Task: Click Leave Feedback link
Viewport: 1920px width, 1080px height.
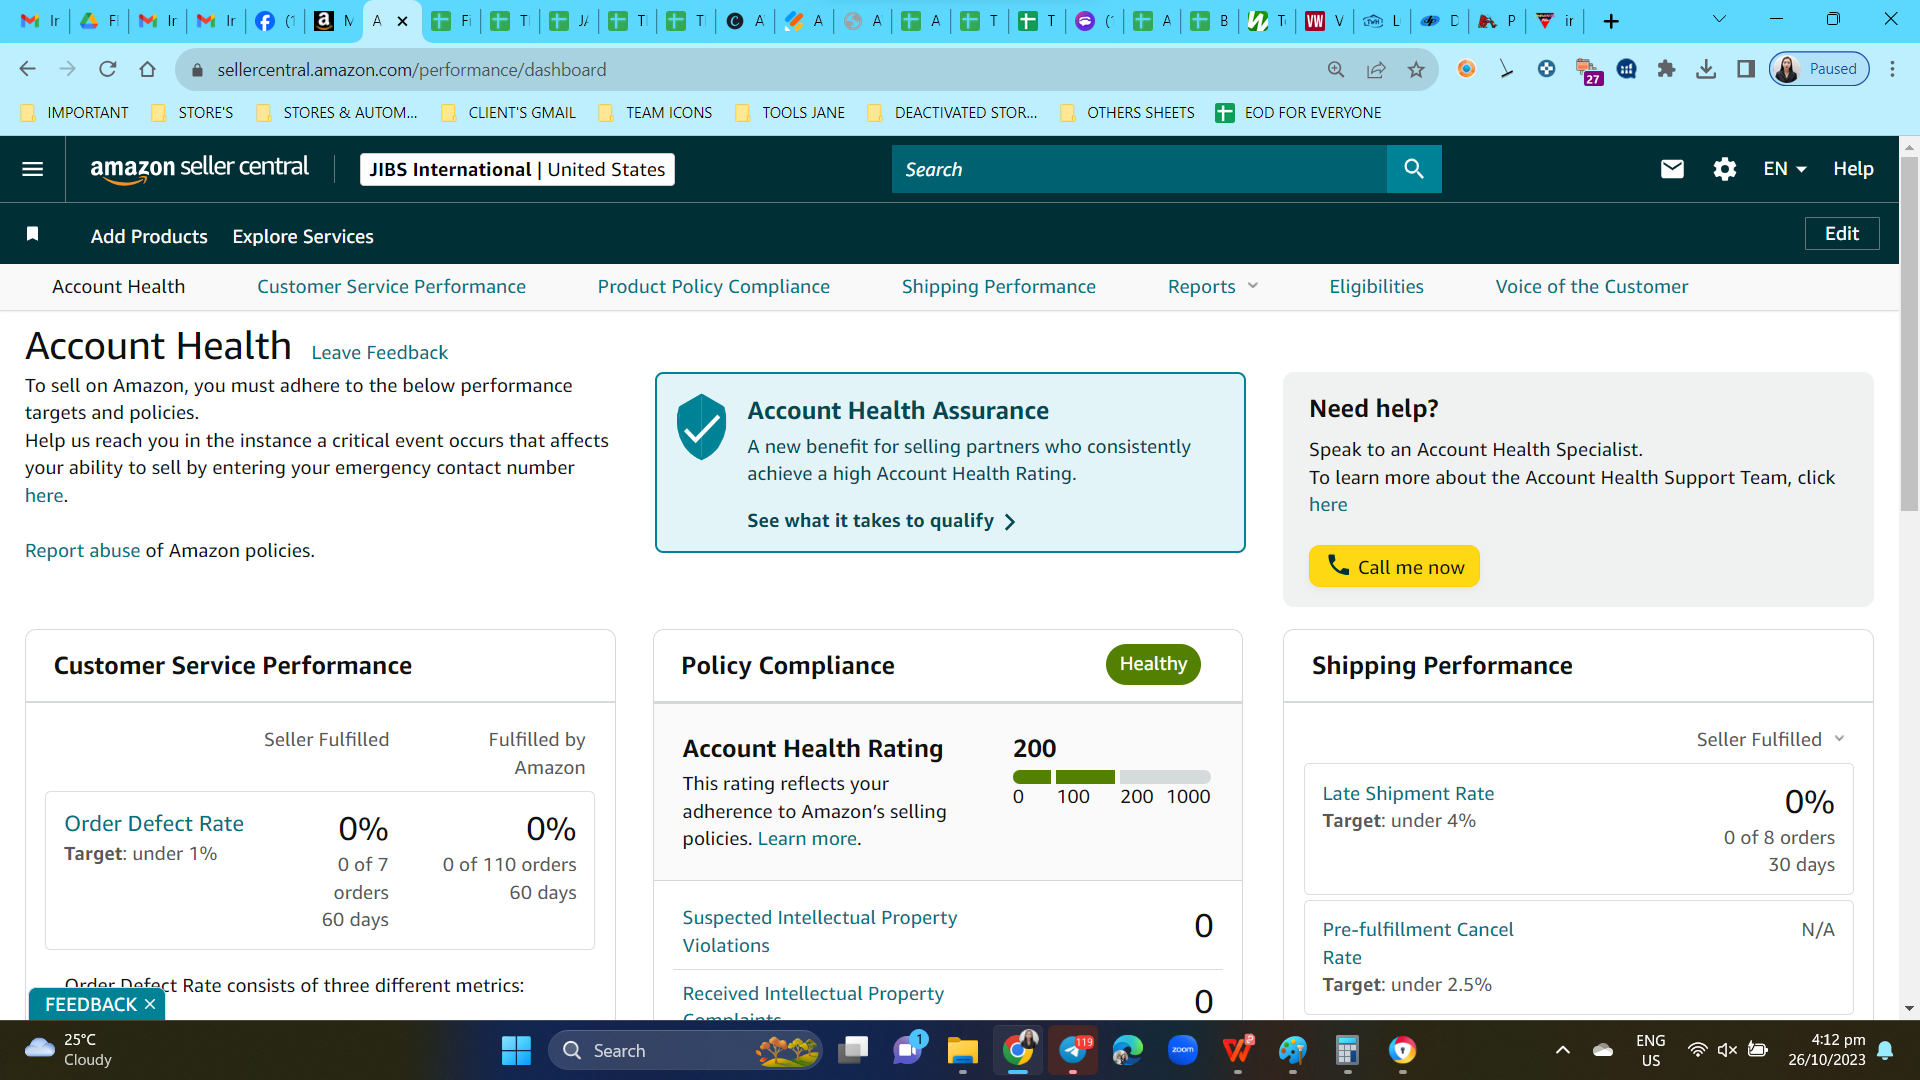Action: 379,352
